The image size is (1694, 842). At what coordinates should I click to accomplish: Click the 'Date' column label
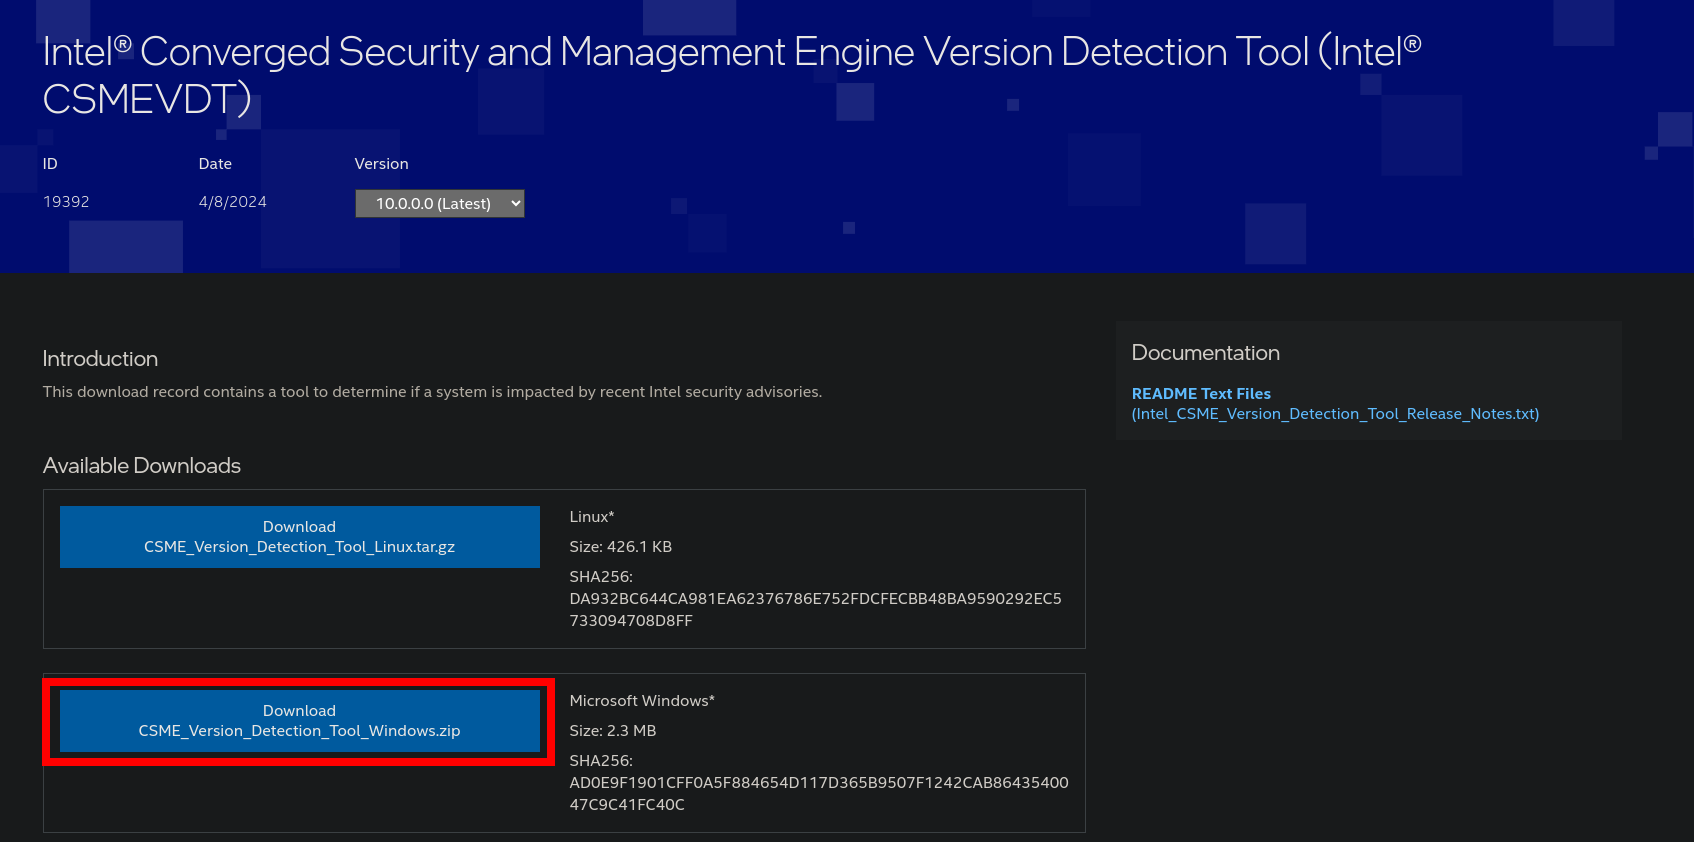pos(215,164)
